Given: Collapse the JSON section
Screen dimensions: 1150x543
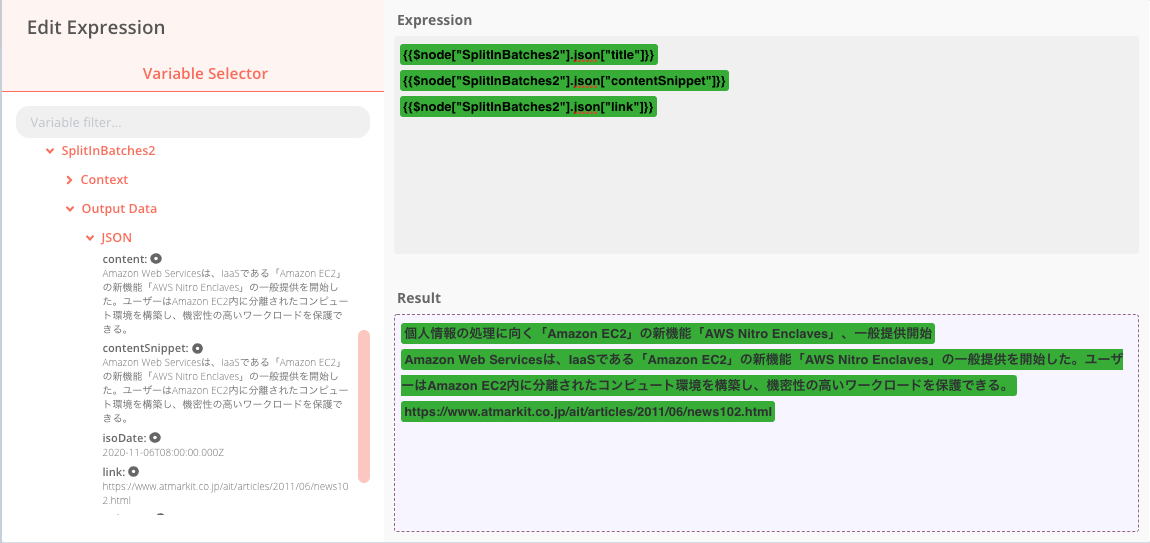Looking at the screenshot, I should (x=90, y=238).
